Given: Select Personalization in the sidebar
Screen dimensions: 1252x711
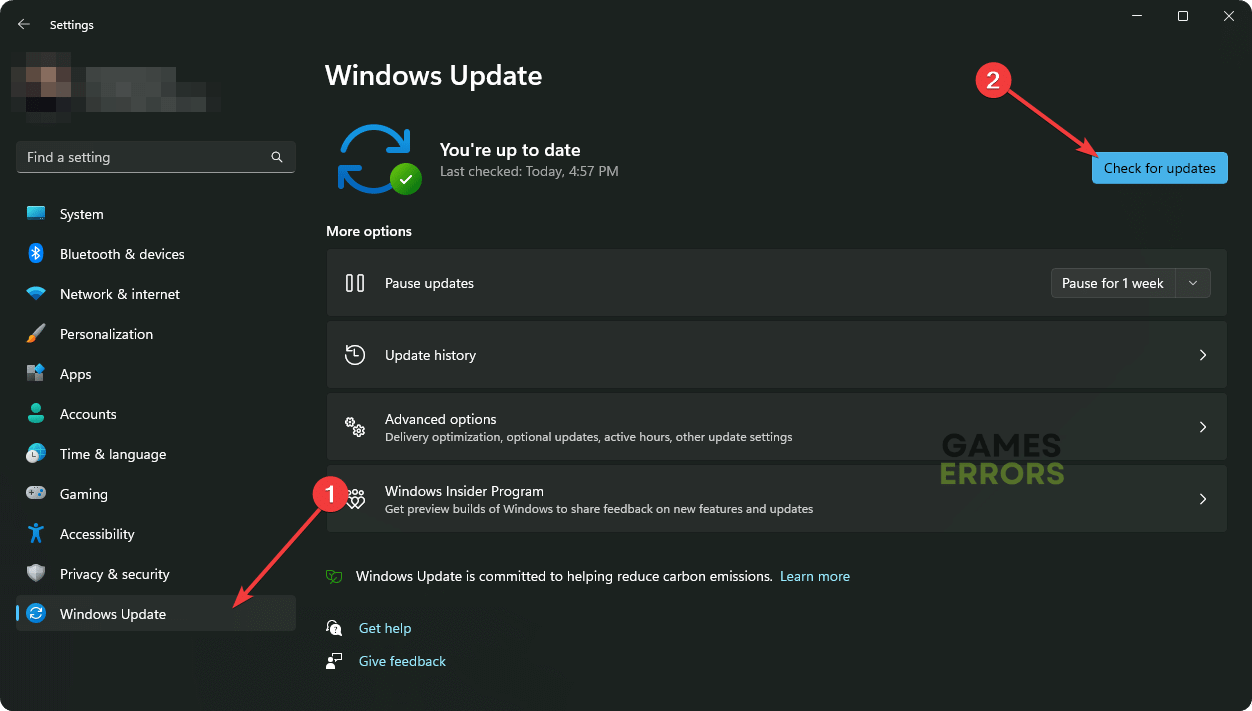Looking at the screenshot, I should 156,334.
